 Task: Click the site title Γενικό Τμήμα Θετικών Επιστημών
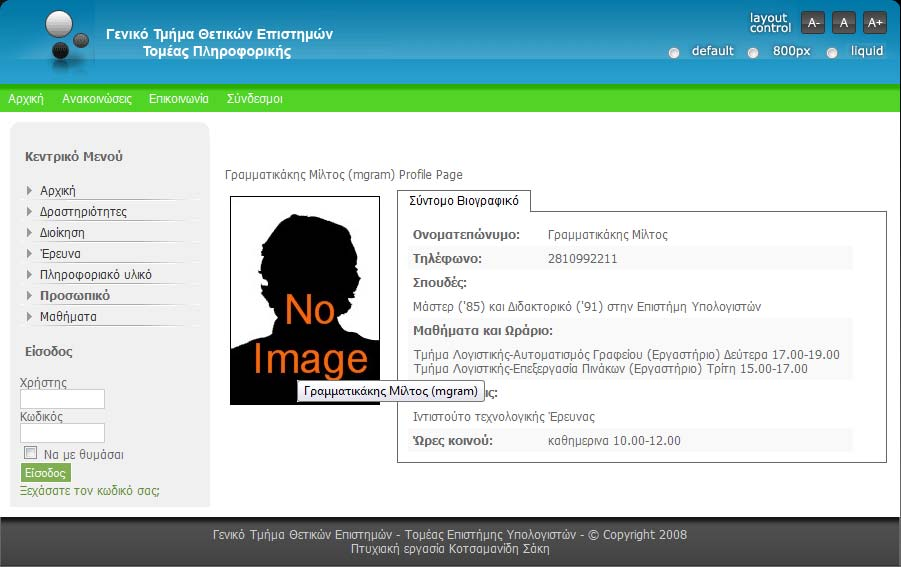(220, 34)
